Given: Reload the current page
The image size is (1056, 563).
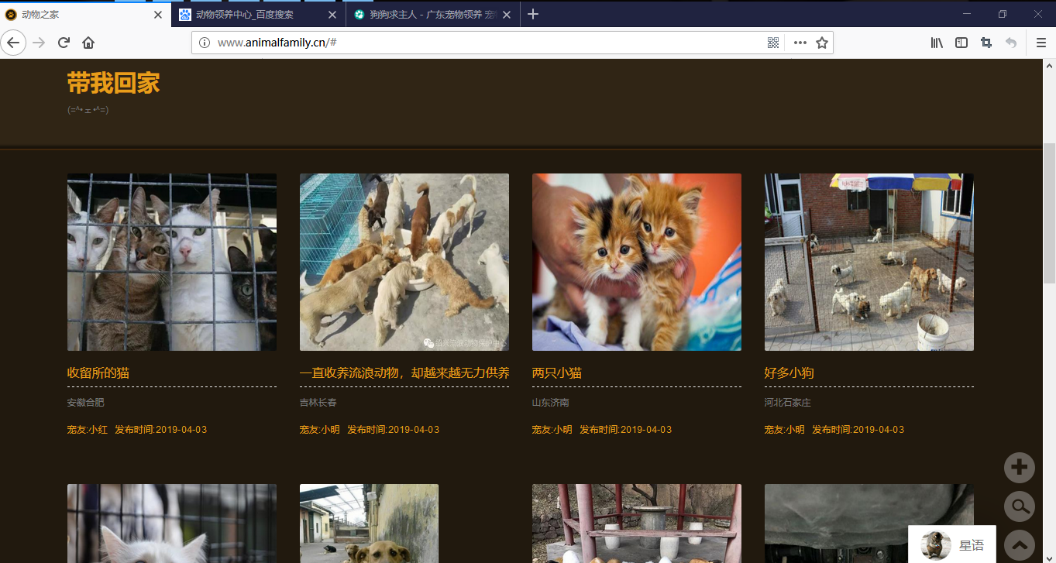Looking at the screenshot, I should point(64,42).
